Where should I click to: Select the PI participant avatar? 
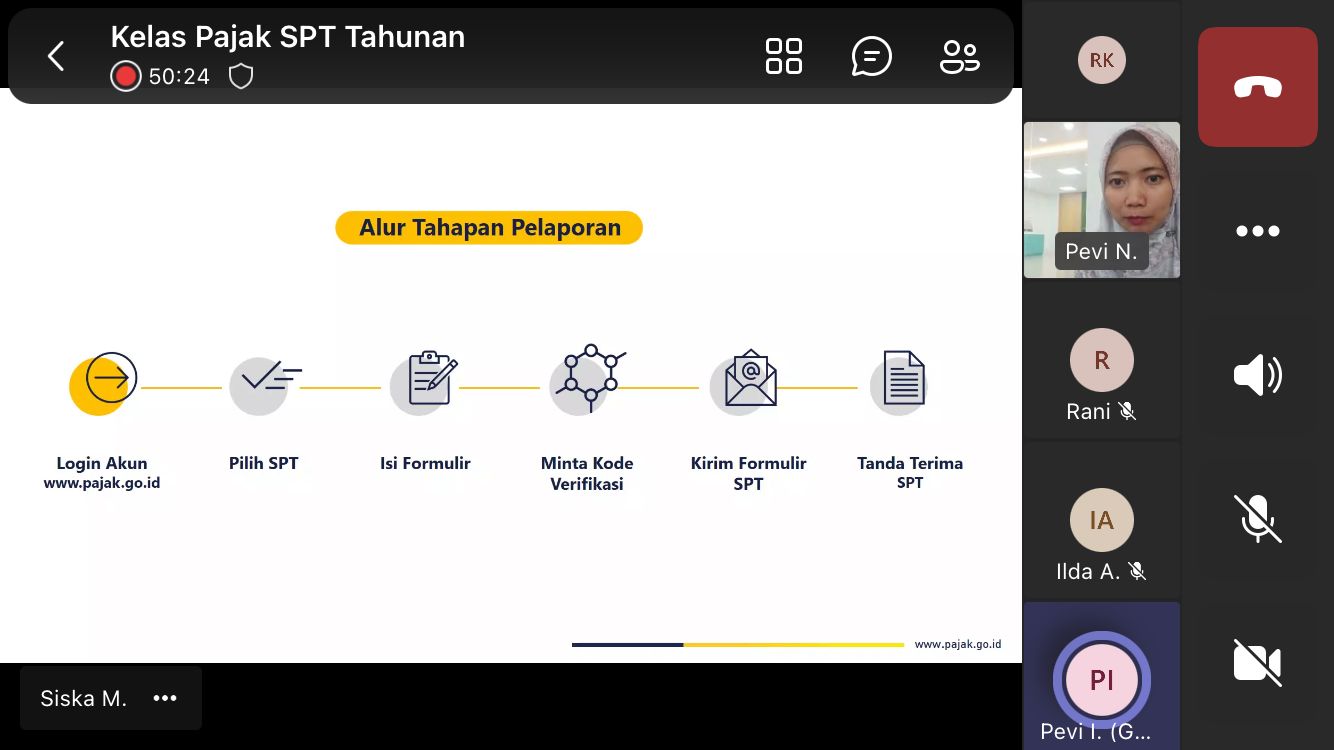point(1101,680)
